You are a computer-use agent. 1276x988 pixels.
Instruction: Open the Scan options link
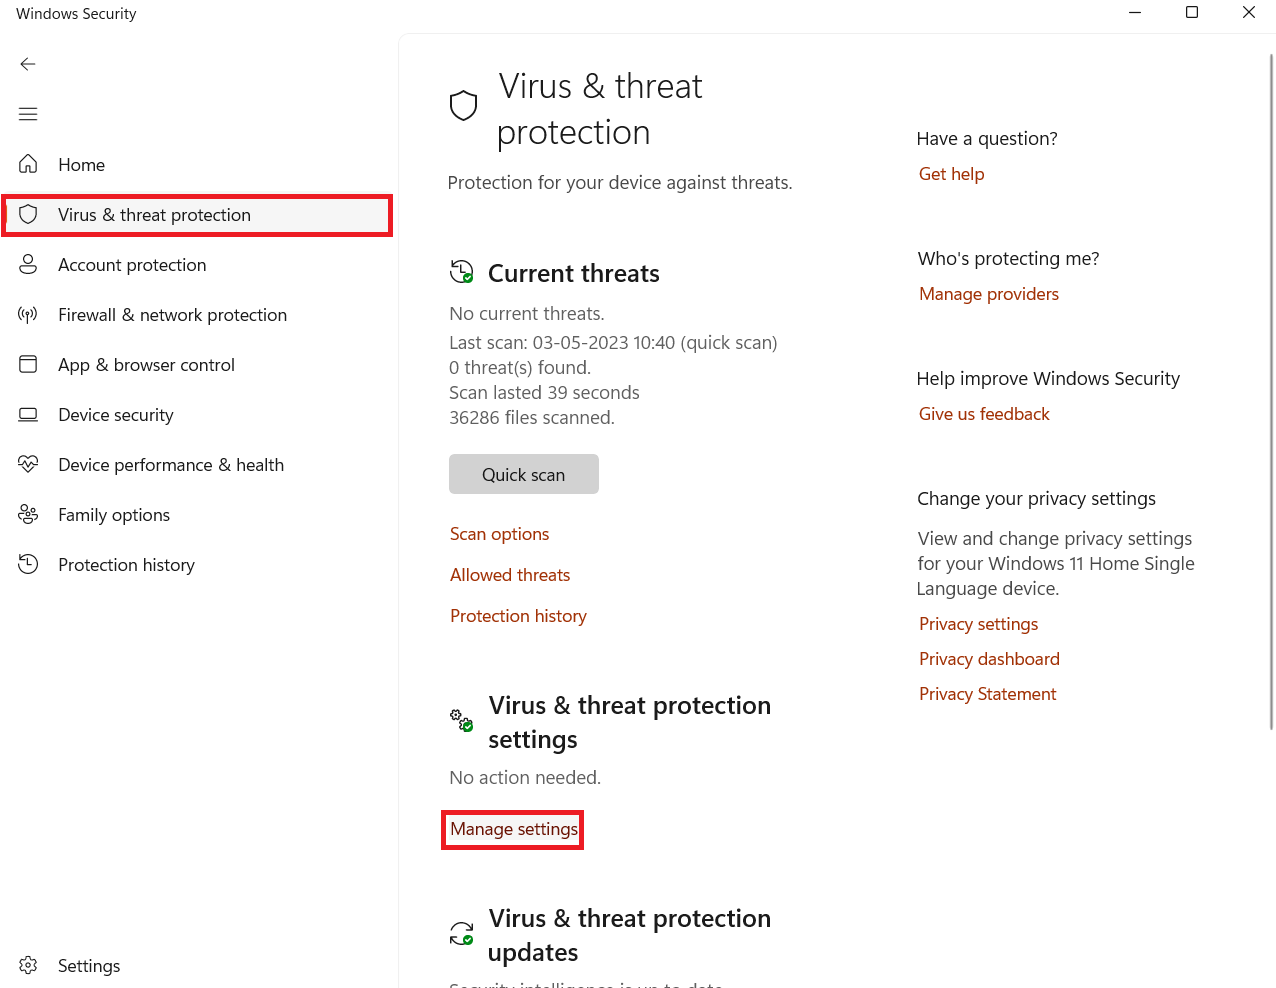point(499,534)
